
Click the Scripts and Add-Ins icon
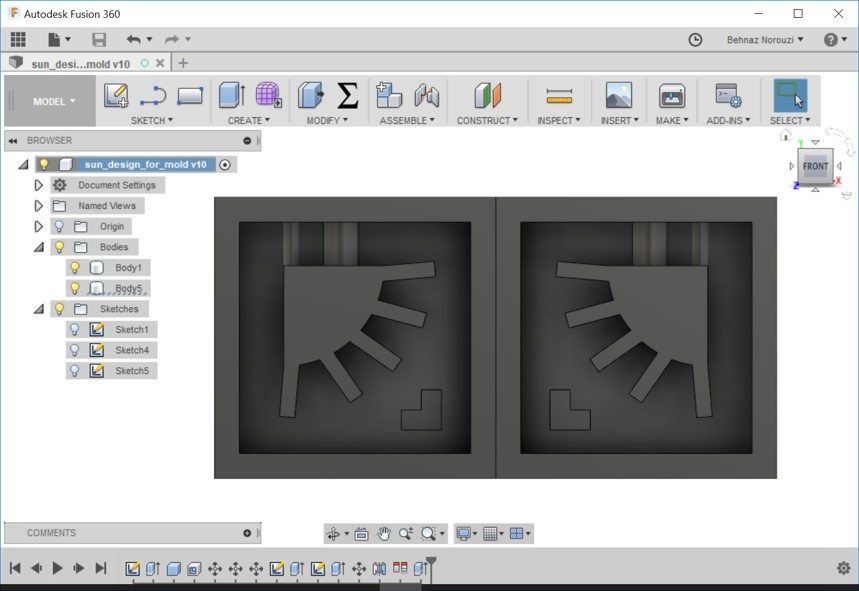tap(729, 95)
